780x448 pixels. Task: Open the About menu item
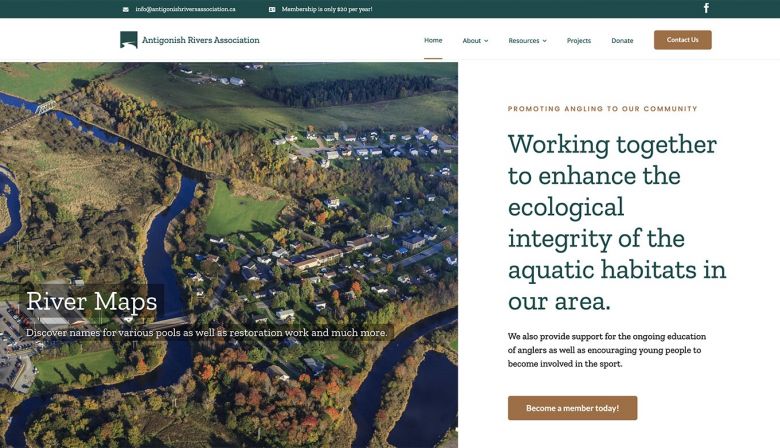click(x=471, y=41)
